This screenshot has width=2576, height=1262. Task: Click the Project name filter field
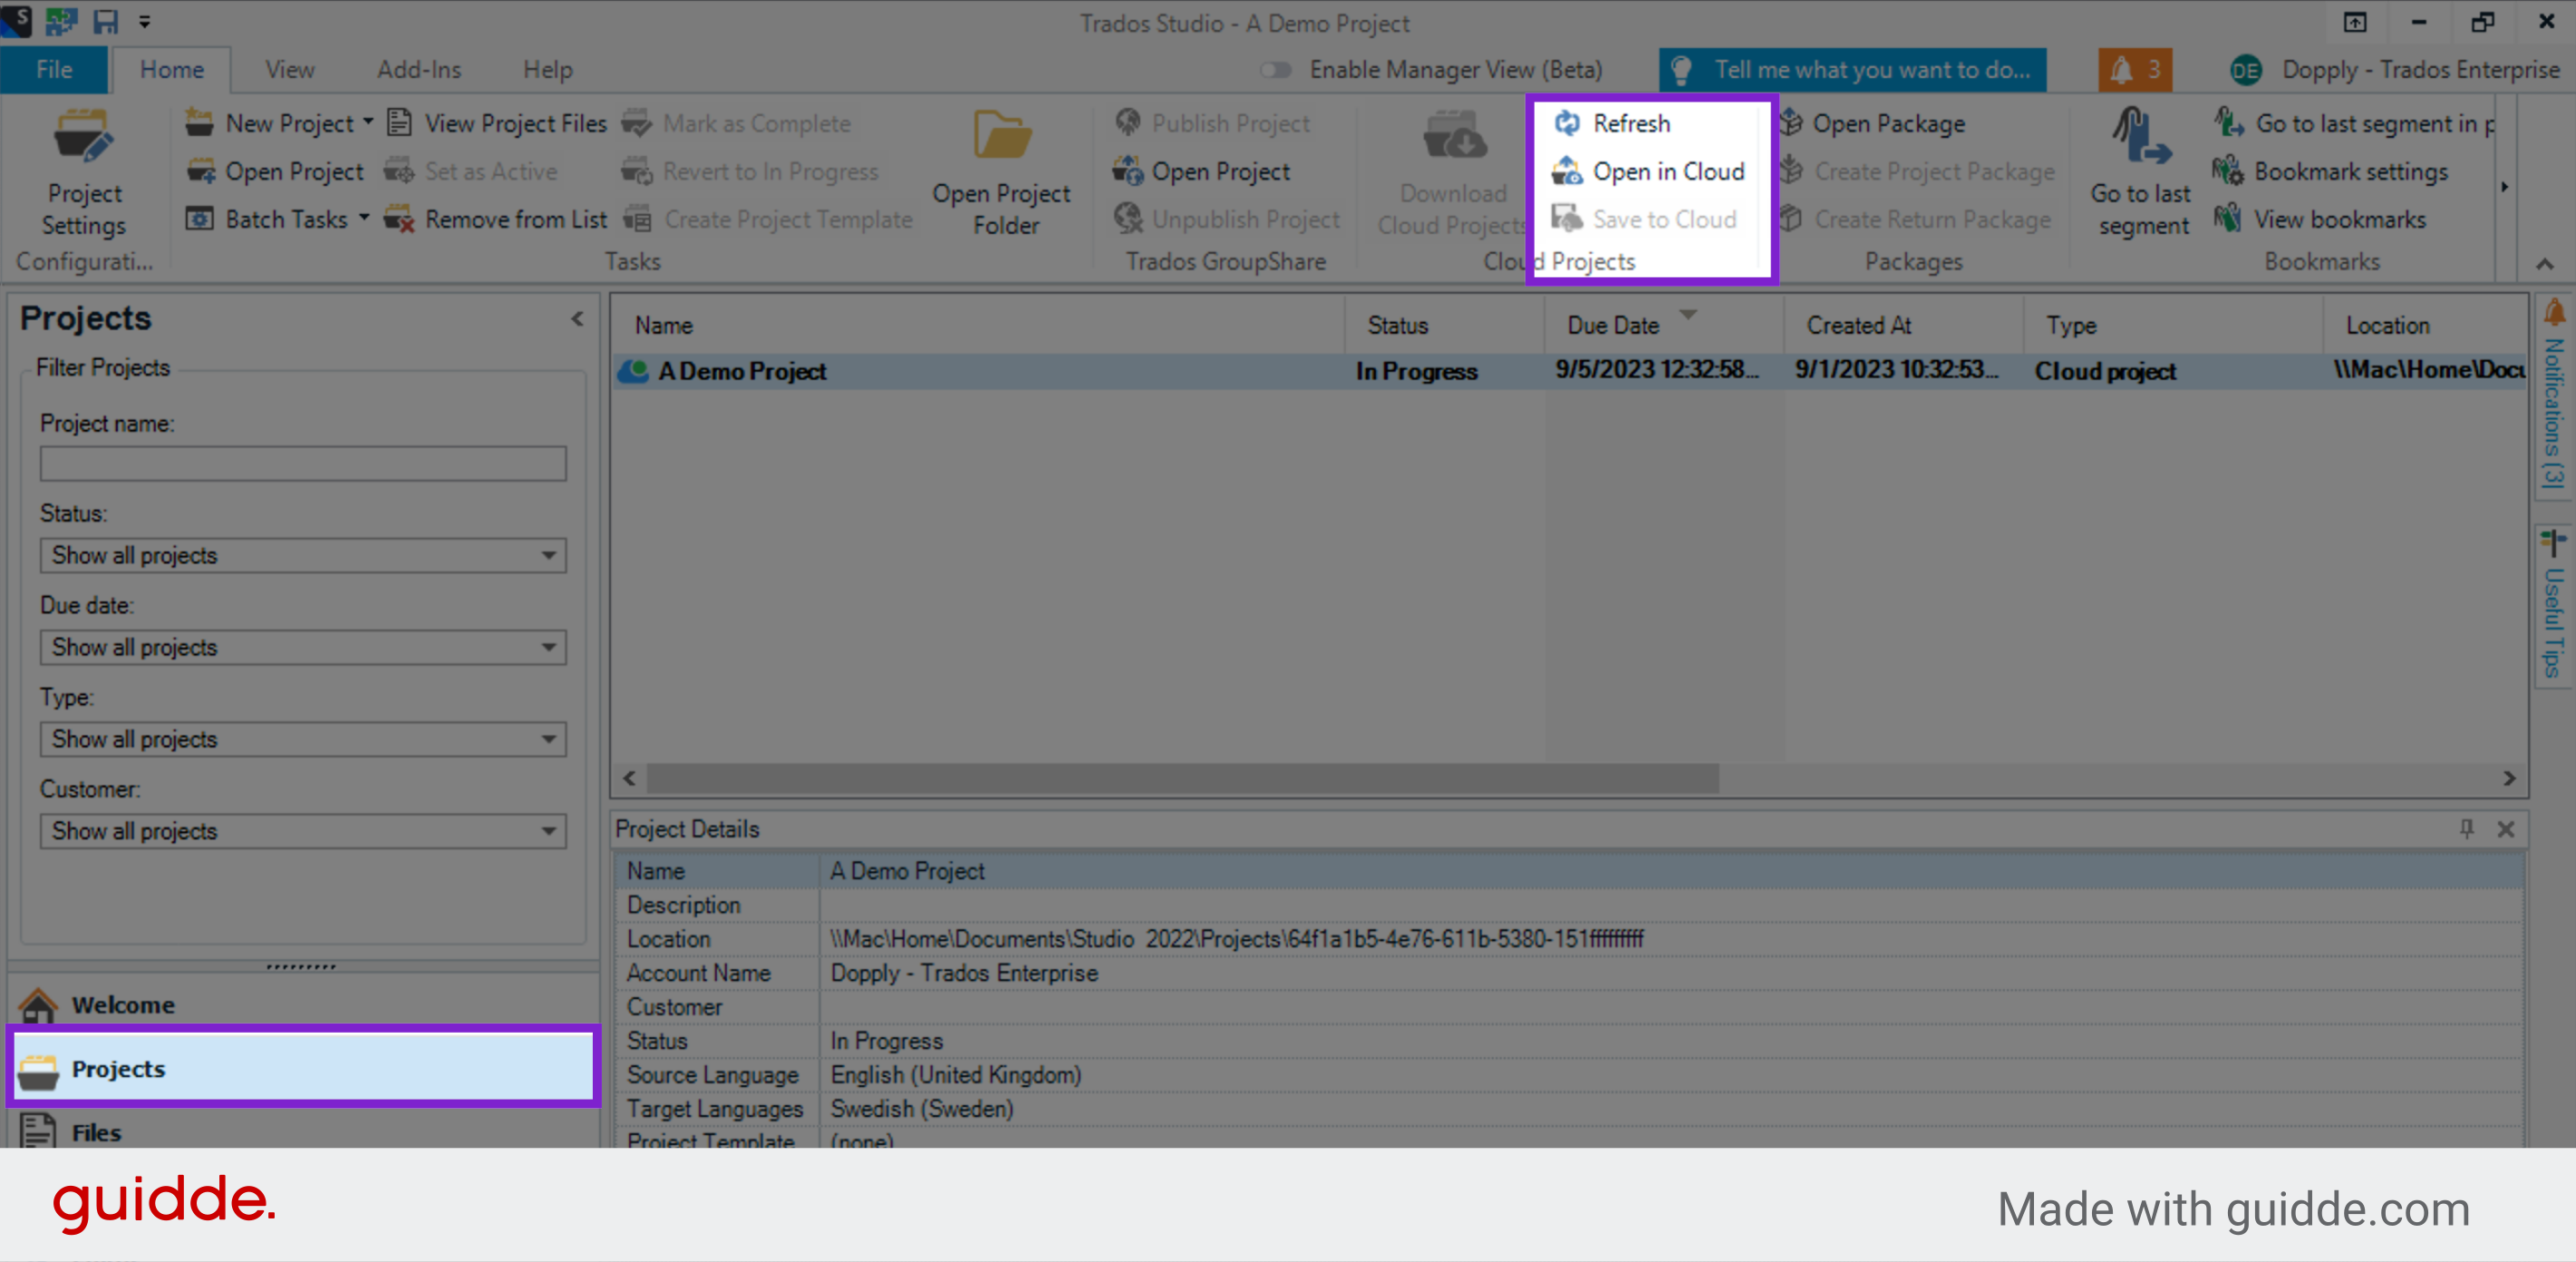(x=303, y=463)
